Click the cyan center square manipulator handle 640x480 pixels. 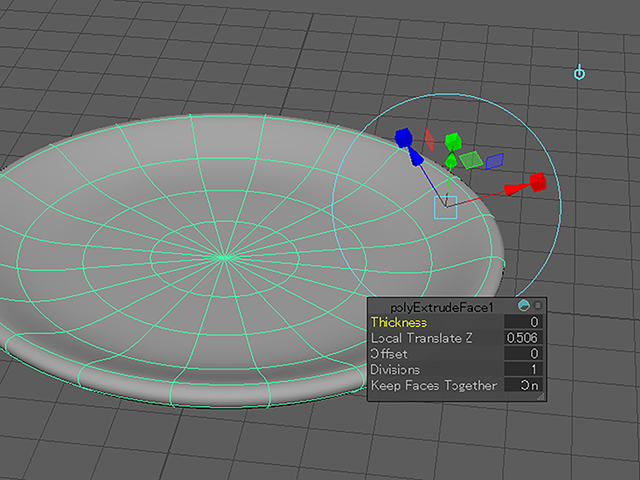pyautogui.click(x=445, y=207)
